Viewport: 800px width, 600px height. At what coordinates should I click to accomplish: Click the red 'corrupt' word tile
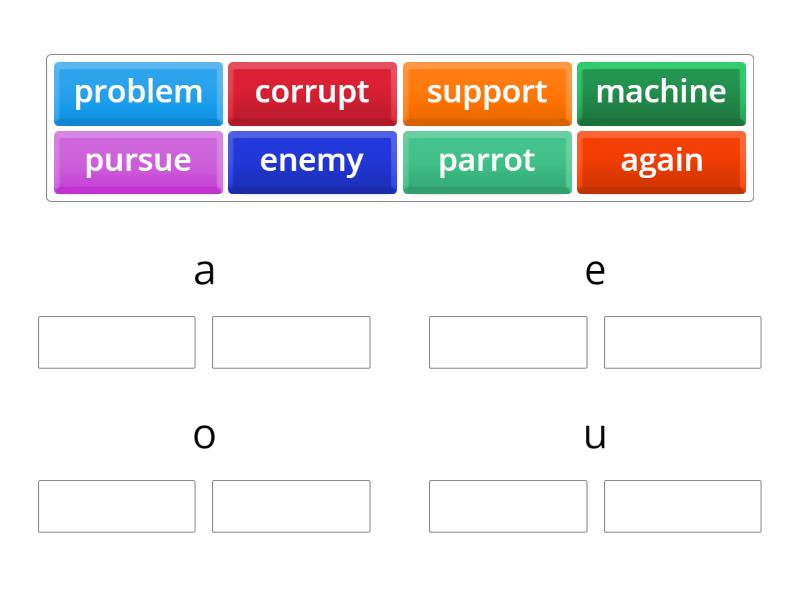coord(313,93)
